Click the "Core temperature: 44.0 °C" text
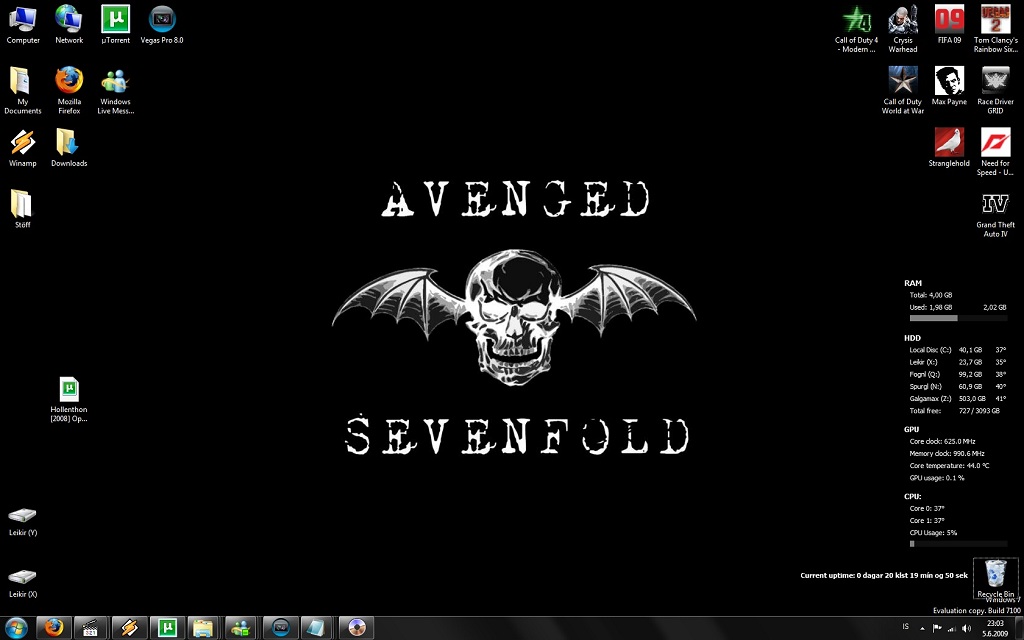Image resolution: width=1024 pixels, height=640 pixels. pos(950,466)
